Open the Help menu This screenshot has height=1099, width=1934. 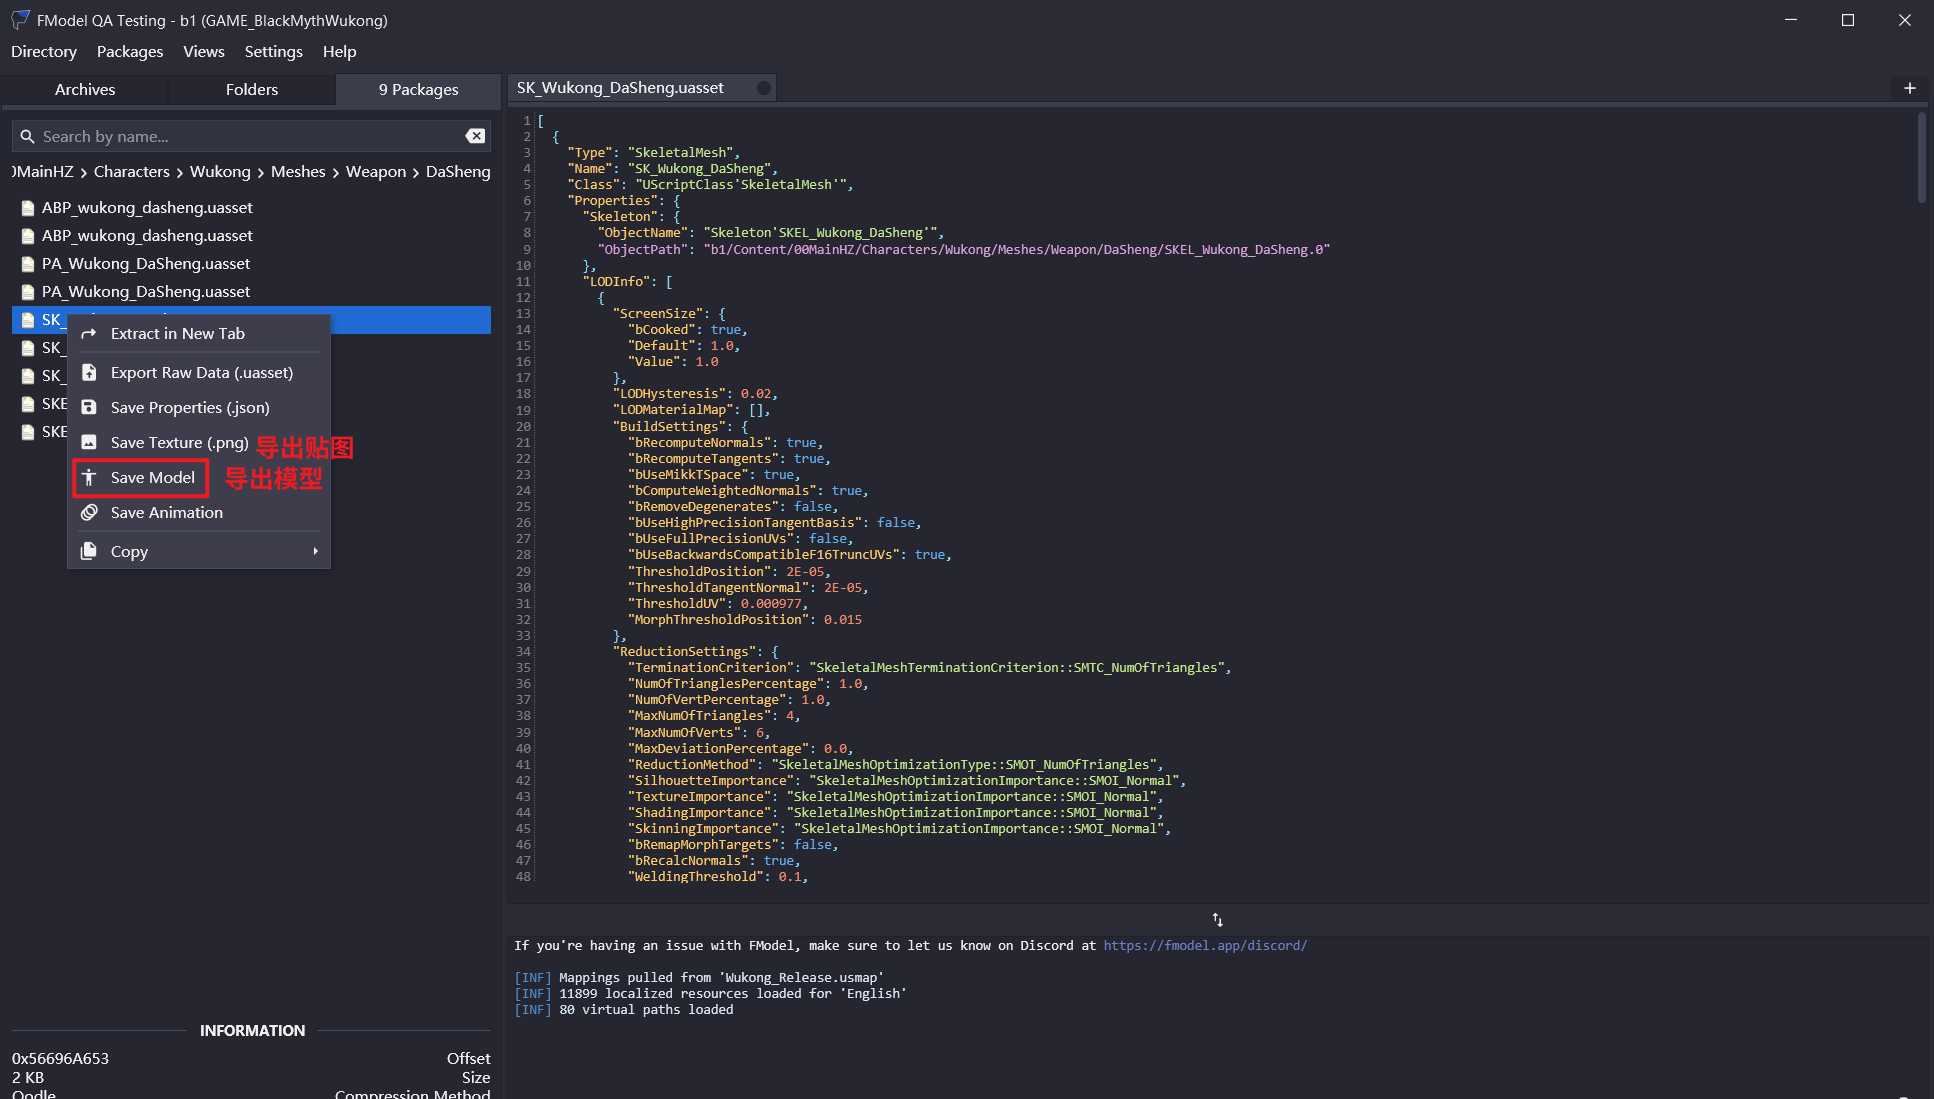click(x=339, y=51)
